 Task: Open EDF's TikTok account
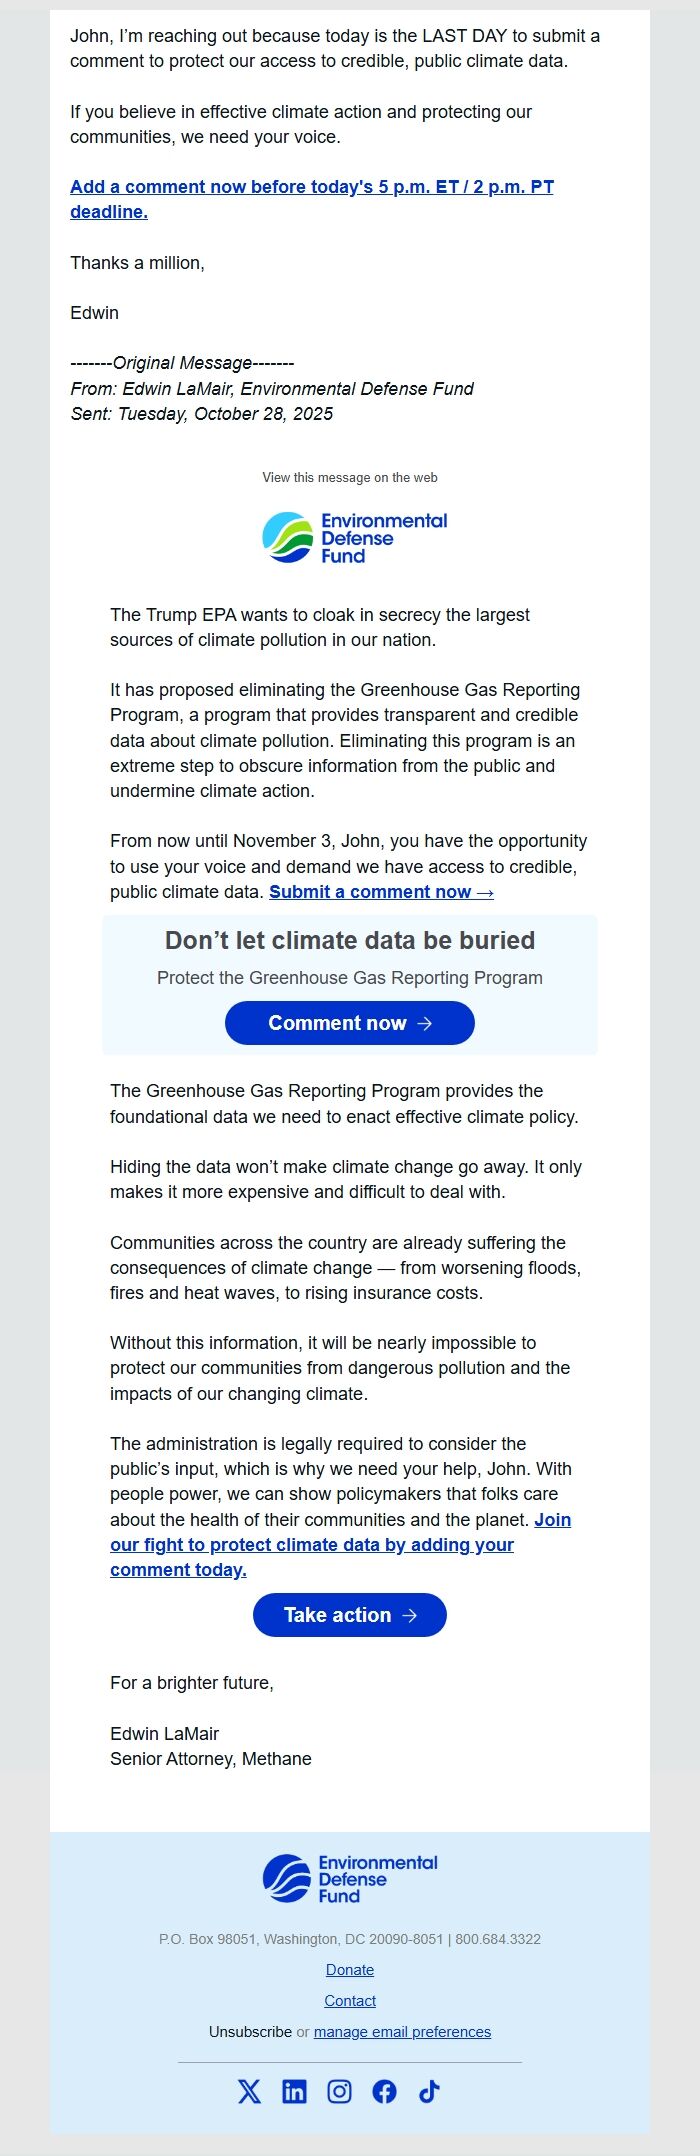pyautogui.click(x=430, y=2092)
